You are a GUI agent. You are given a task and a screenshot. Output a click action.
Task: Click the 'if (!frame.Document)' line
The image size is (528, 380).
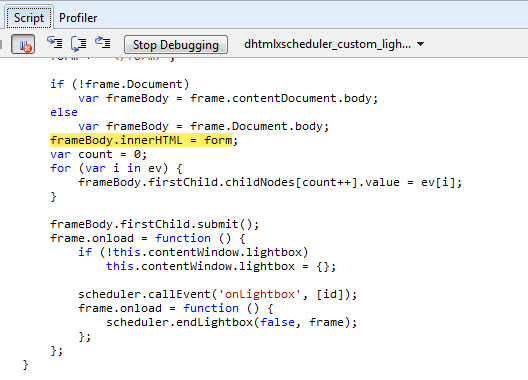coord(120,84)
